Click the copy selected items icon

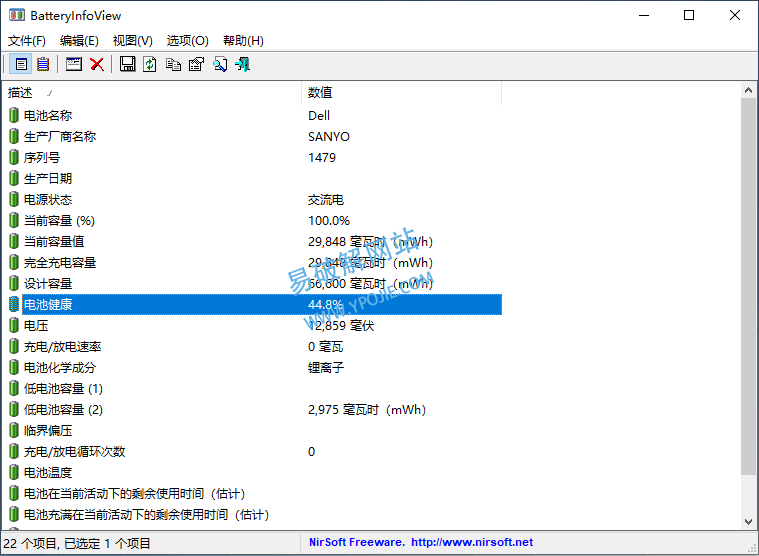[x=173, y=64]
